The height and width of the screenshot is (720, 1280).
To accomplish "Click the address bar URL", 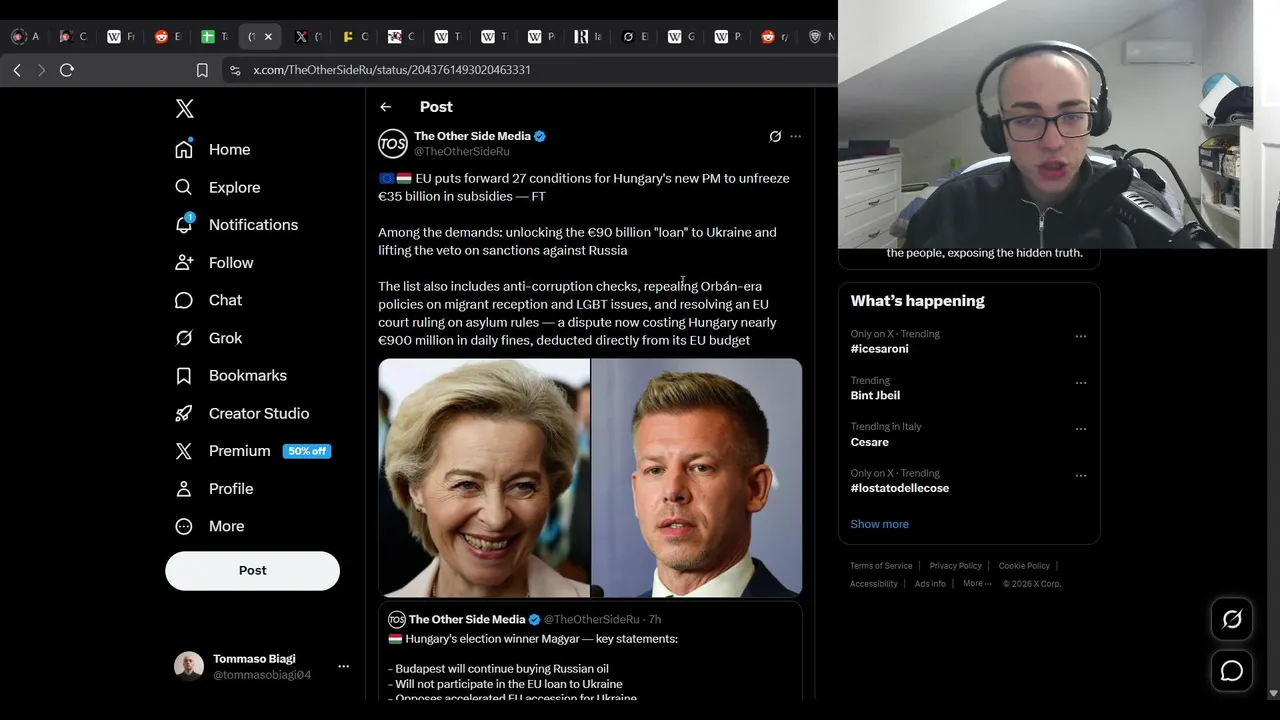I will (x=392, y=70).
